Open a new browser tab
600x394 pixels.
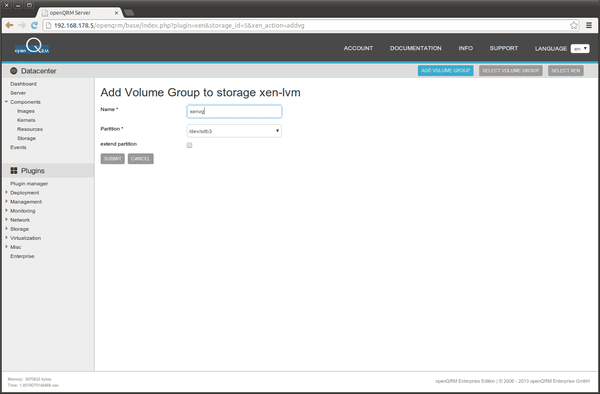point(129,13)
